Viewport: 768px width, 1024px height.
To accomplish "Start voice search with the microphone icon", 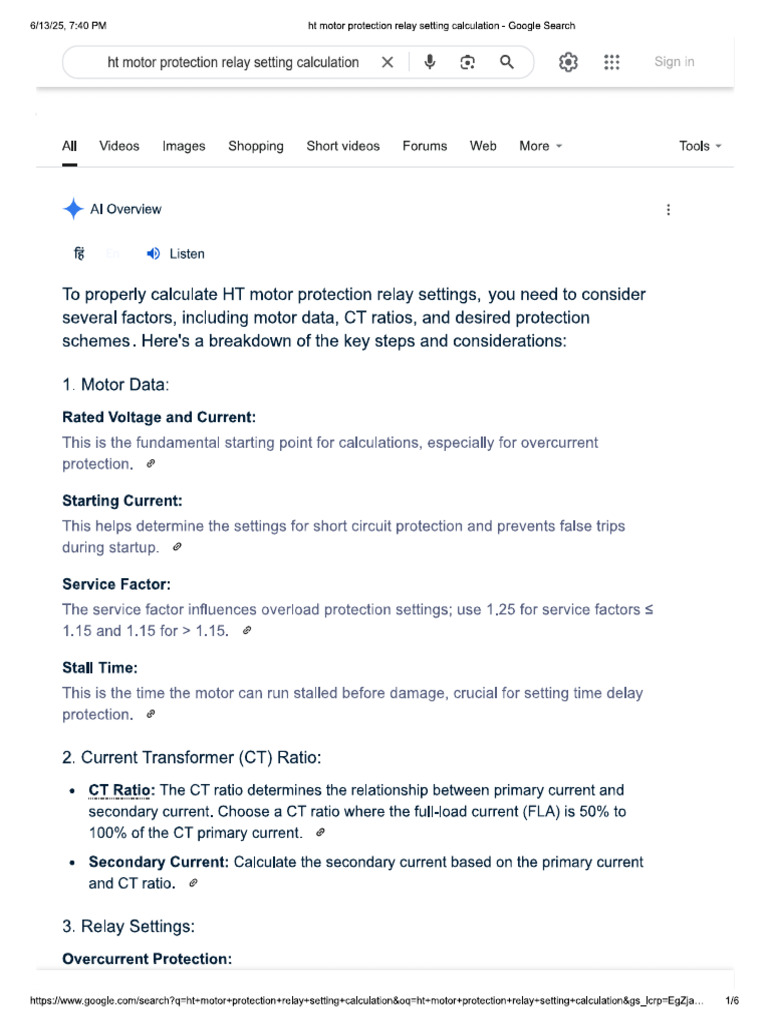I will coord(430,62).
